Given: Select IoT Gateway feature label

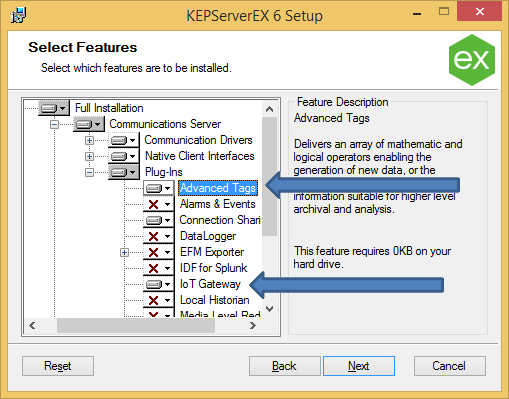Looking at the screenshot, I should pyautogui.click(x=210, y=284).
